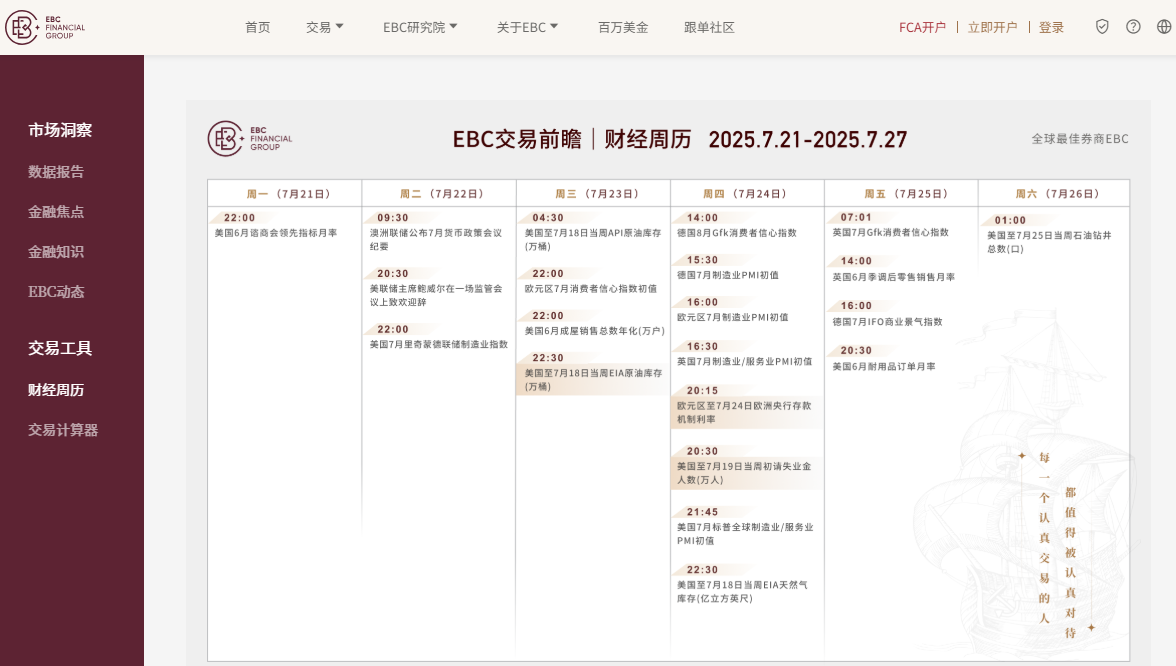Click the 英国7月Gfk消费者信心指数 entry
The width and height of the screenshot is (1176, 666).
[890, 232]
